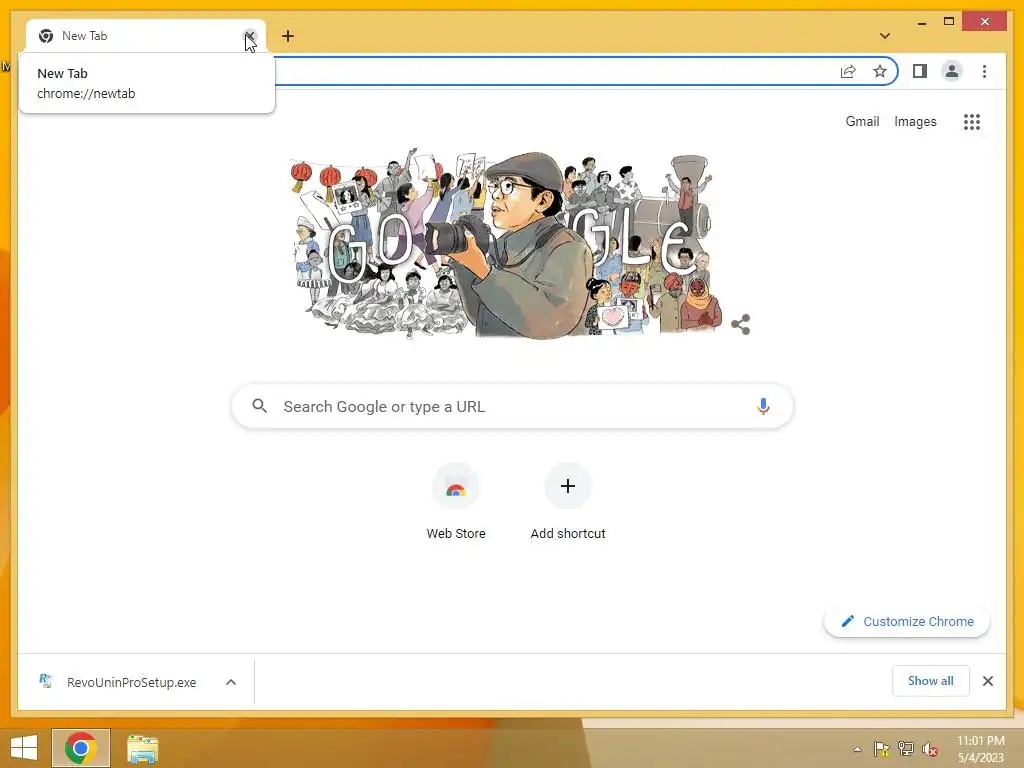Screen dimensions: 1024x768
Task: Minimize the Chrome window
Action: [x=921, y=22]
